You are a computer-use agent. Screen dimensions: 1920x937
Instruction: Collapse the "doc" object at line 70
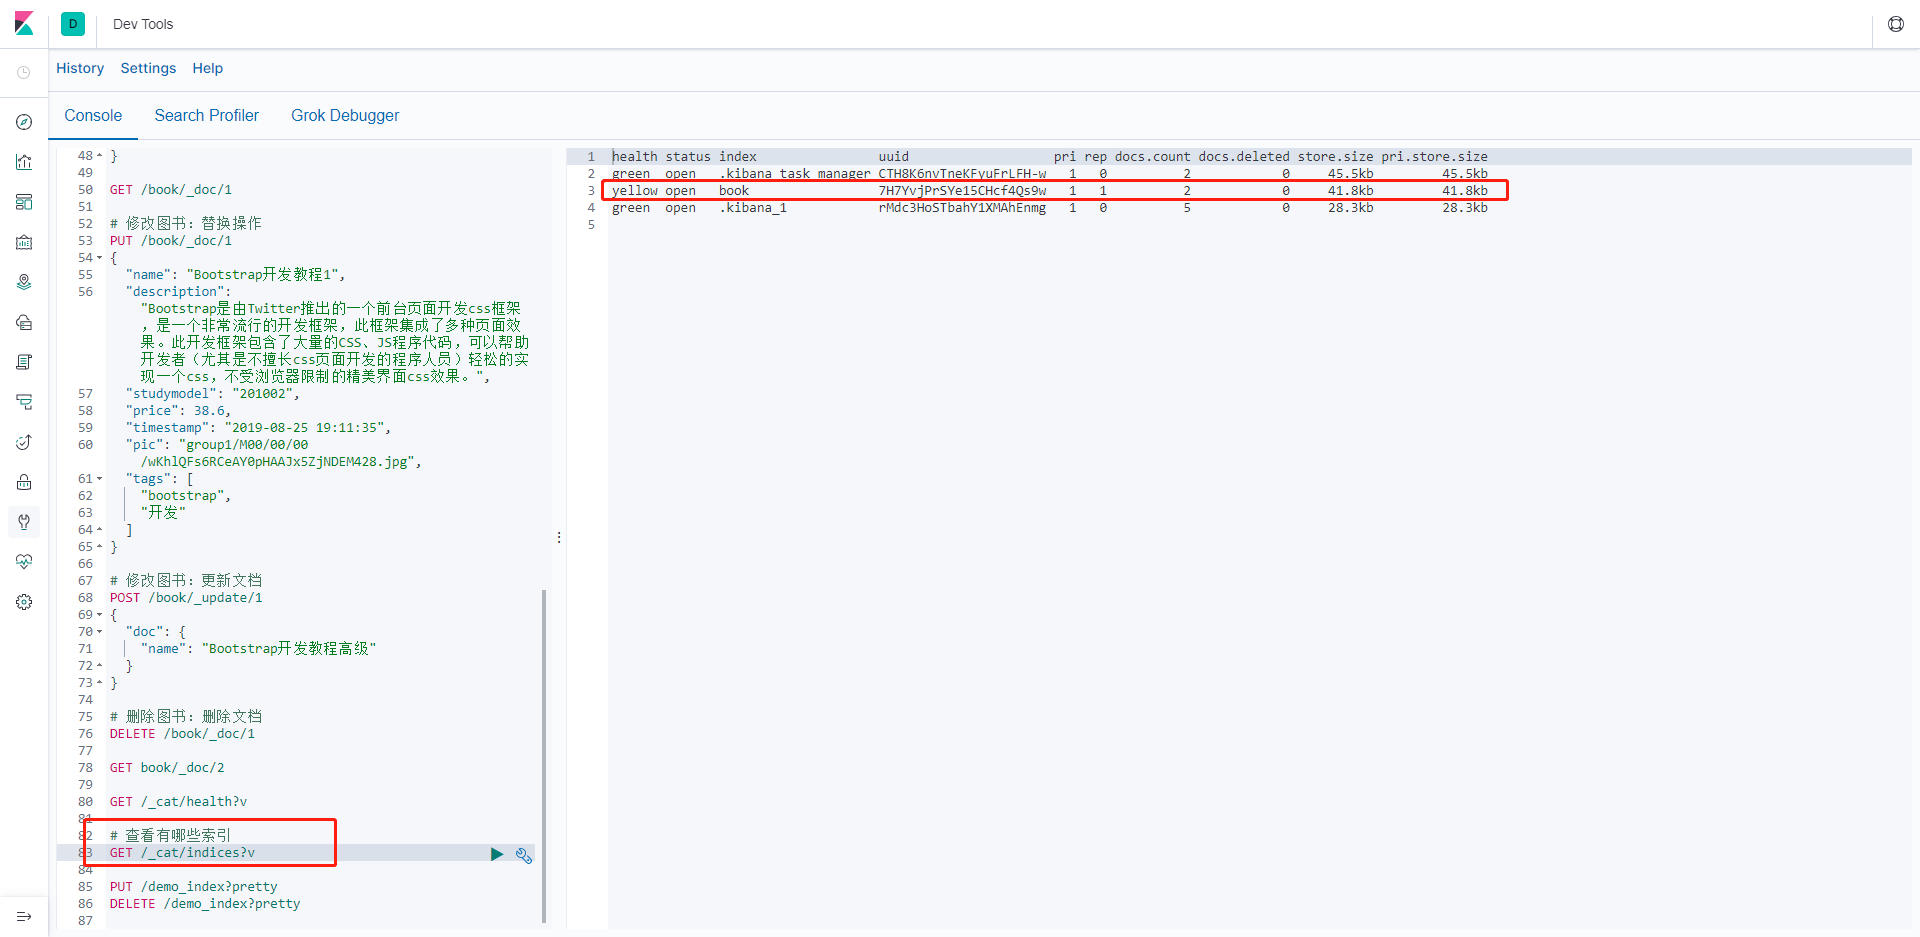pos(100,632)
